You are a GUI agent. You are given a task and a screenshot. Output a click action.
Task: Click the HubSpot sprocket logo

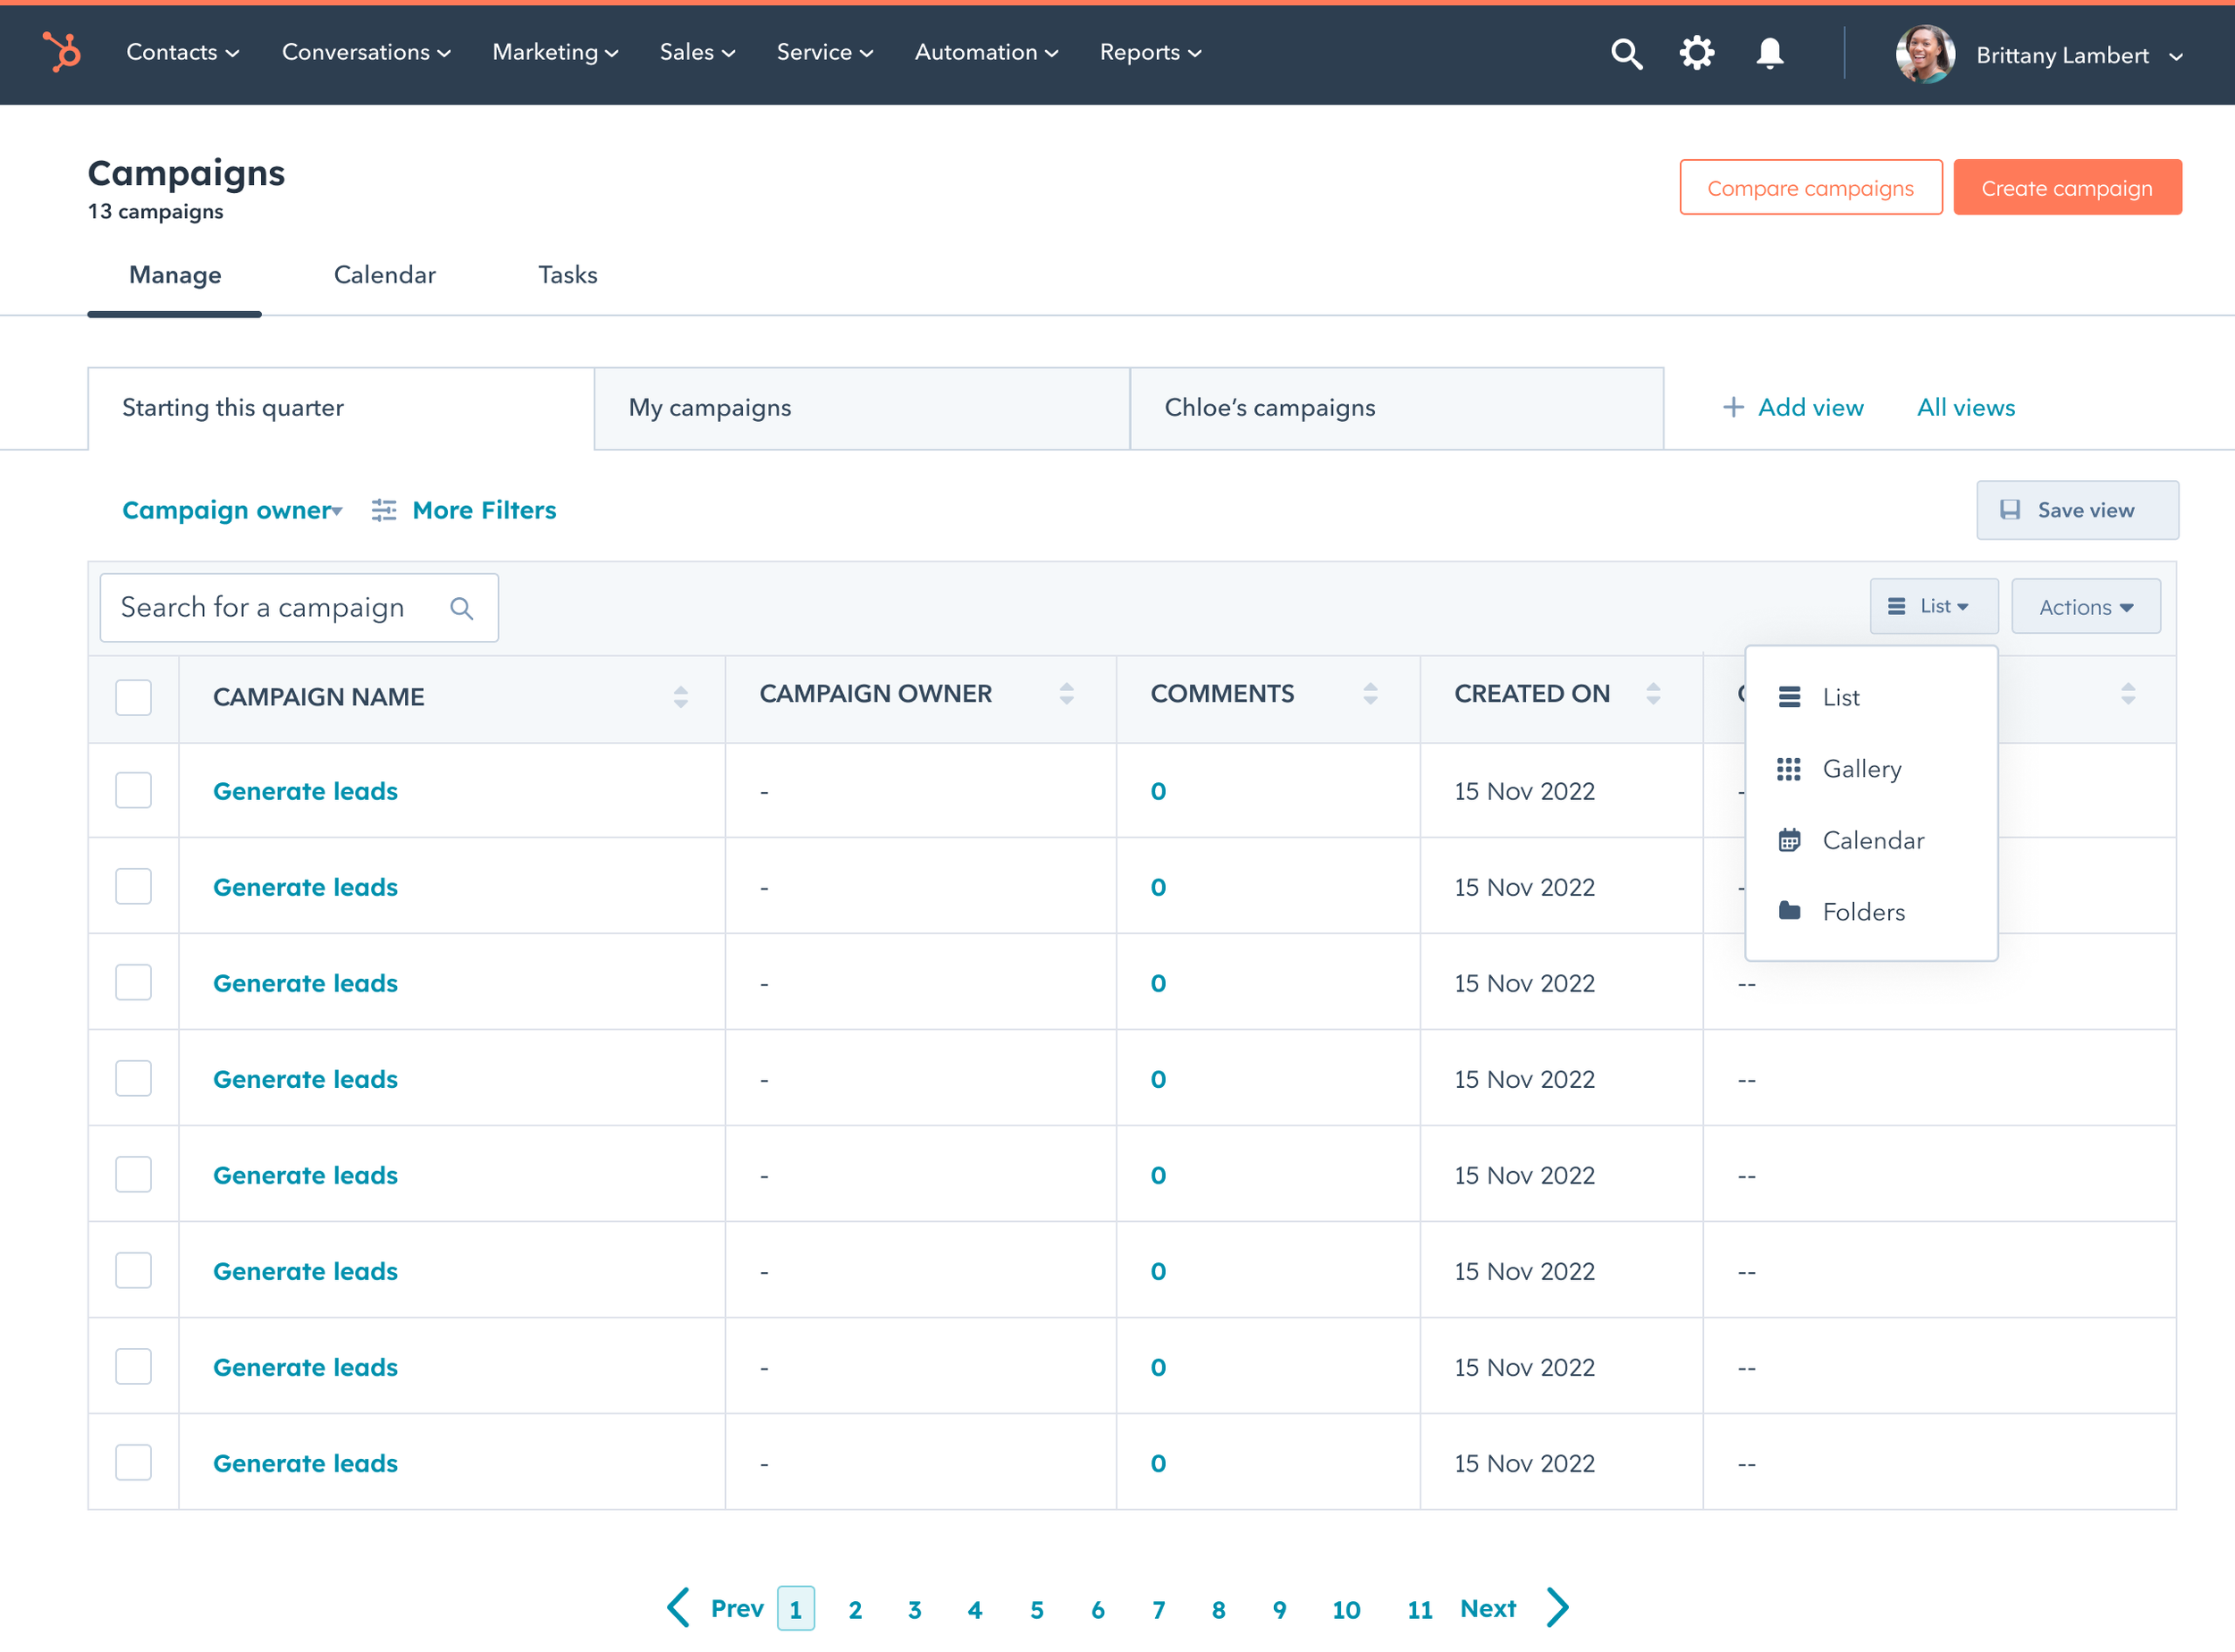62,52
